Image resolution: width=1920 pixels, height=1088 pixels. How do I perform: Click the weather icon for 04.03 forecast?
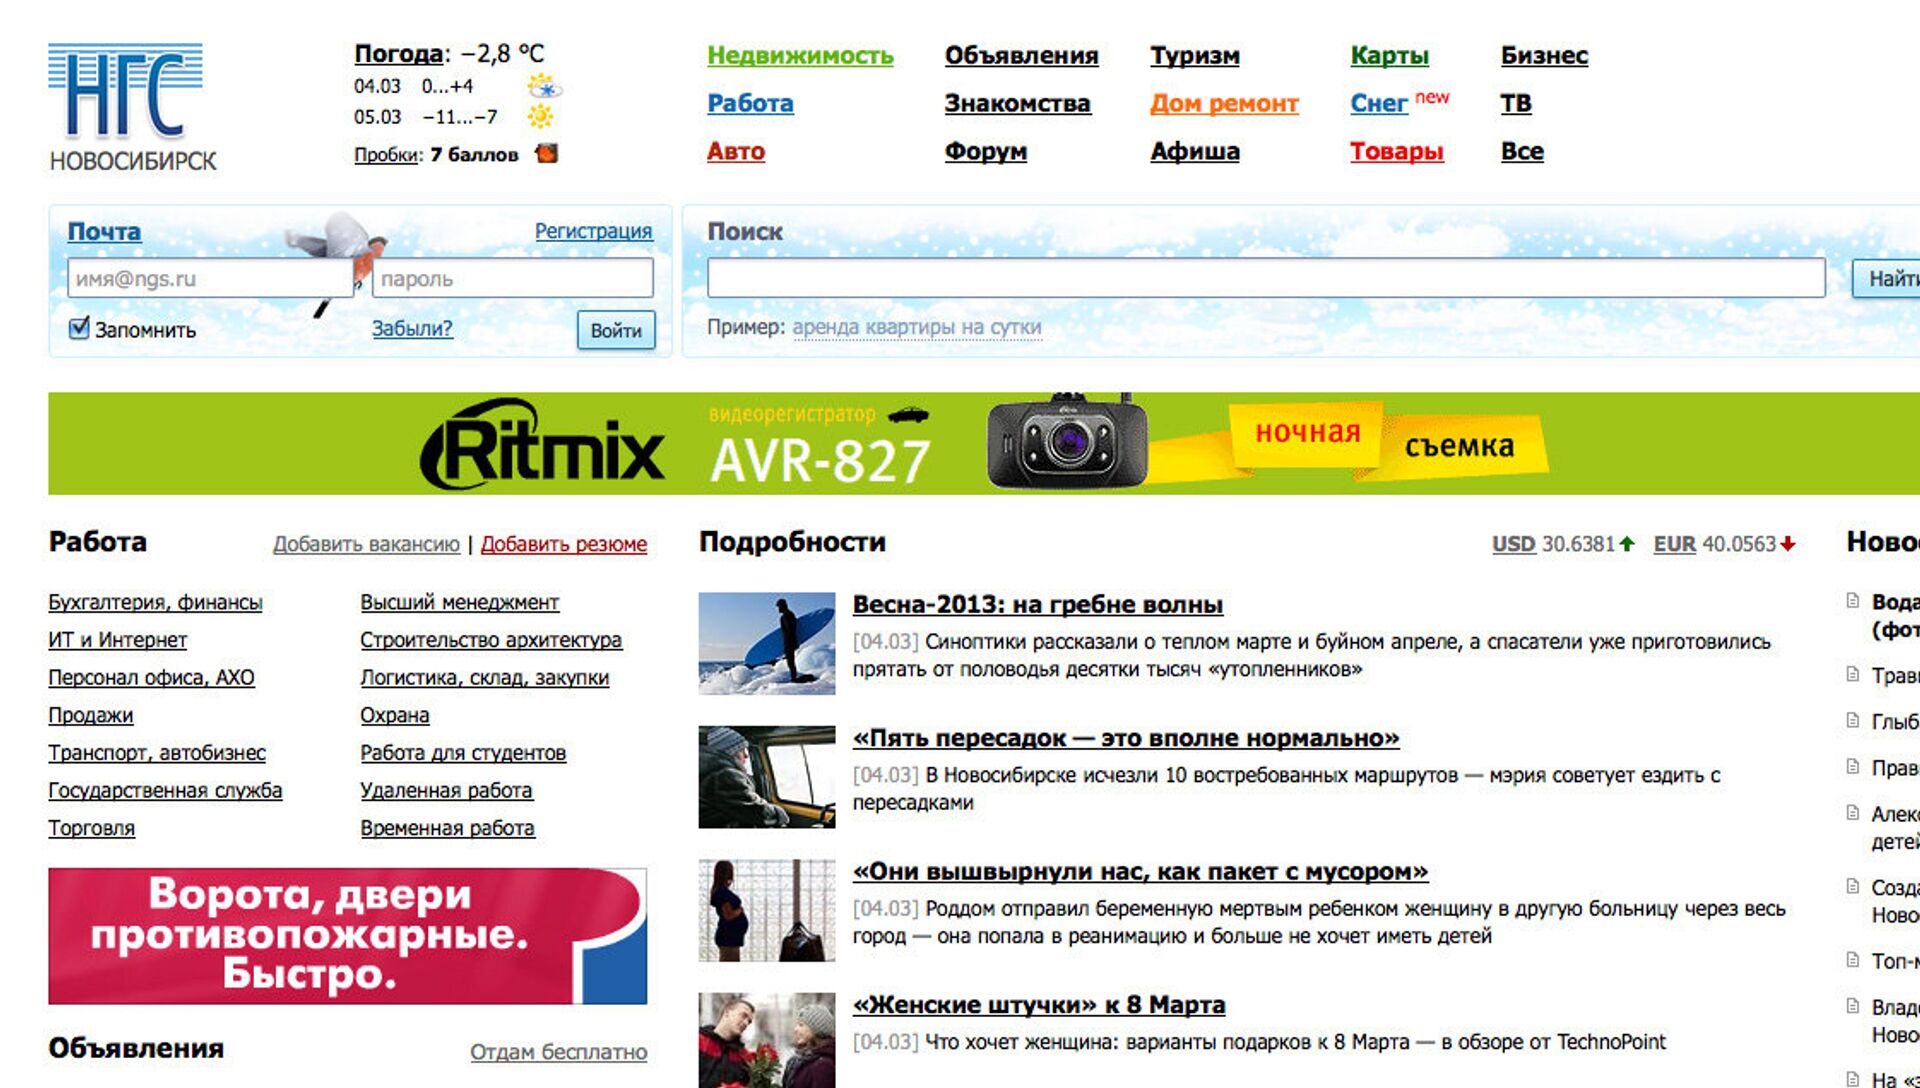pyautogui.click(x=544, y=87)
